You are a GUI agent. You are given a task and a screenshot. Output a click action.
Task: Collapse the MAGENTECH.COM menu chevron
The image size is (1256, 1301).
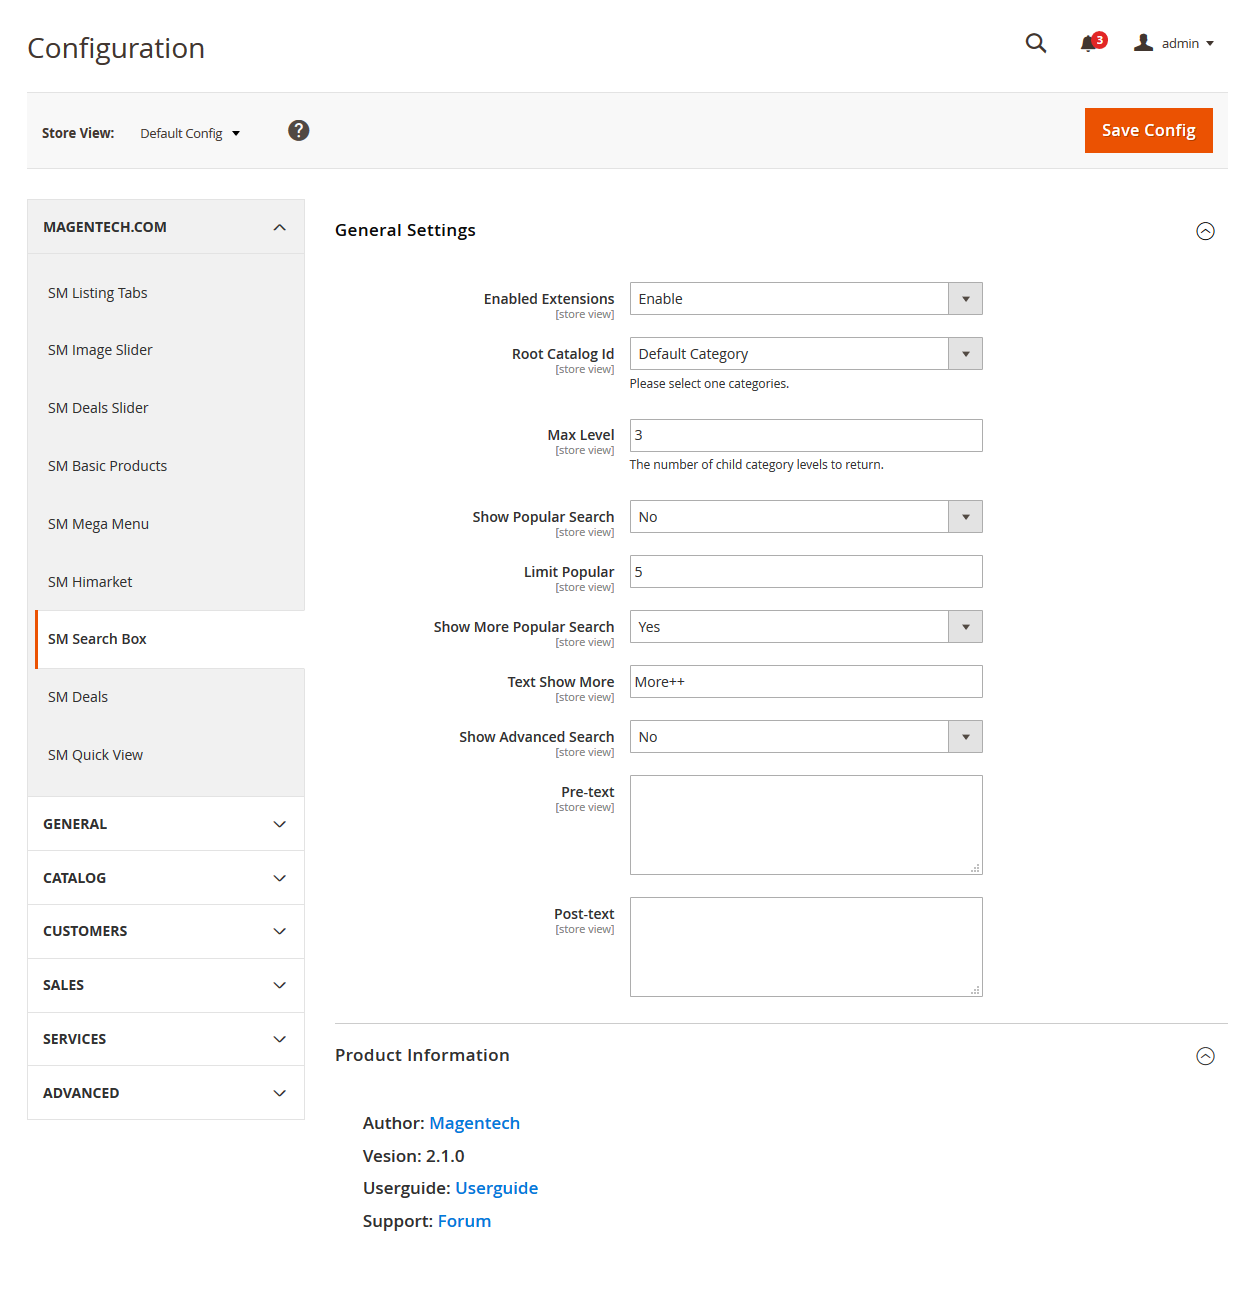280,228
